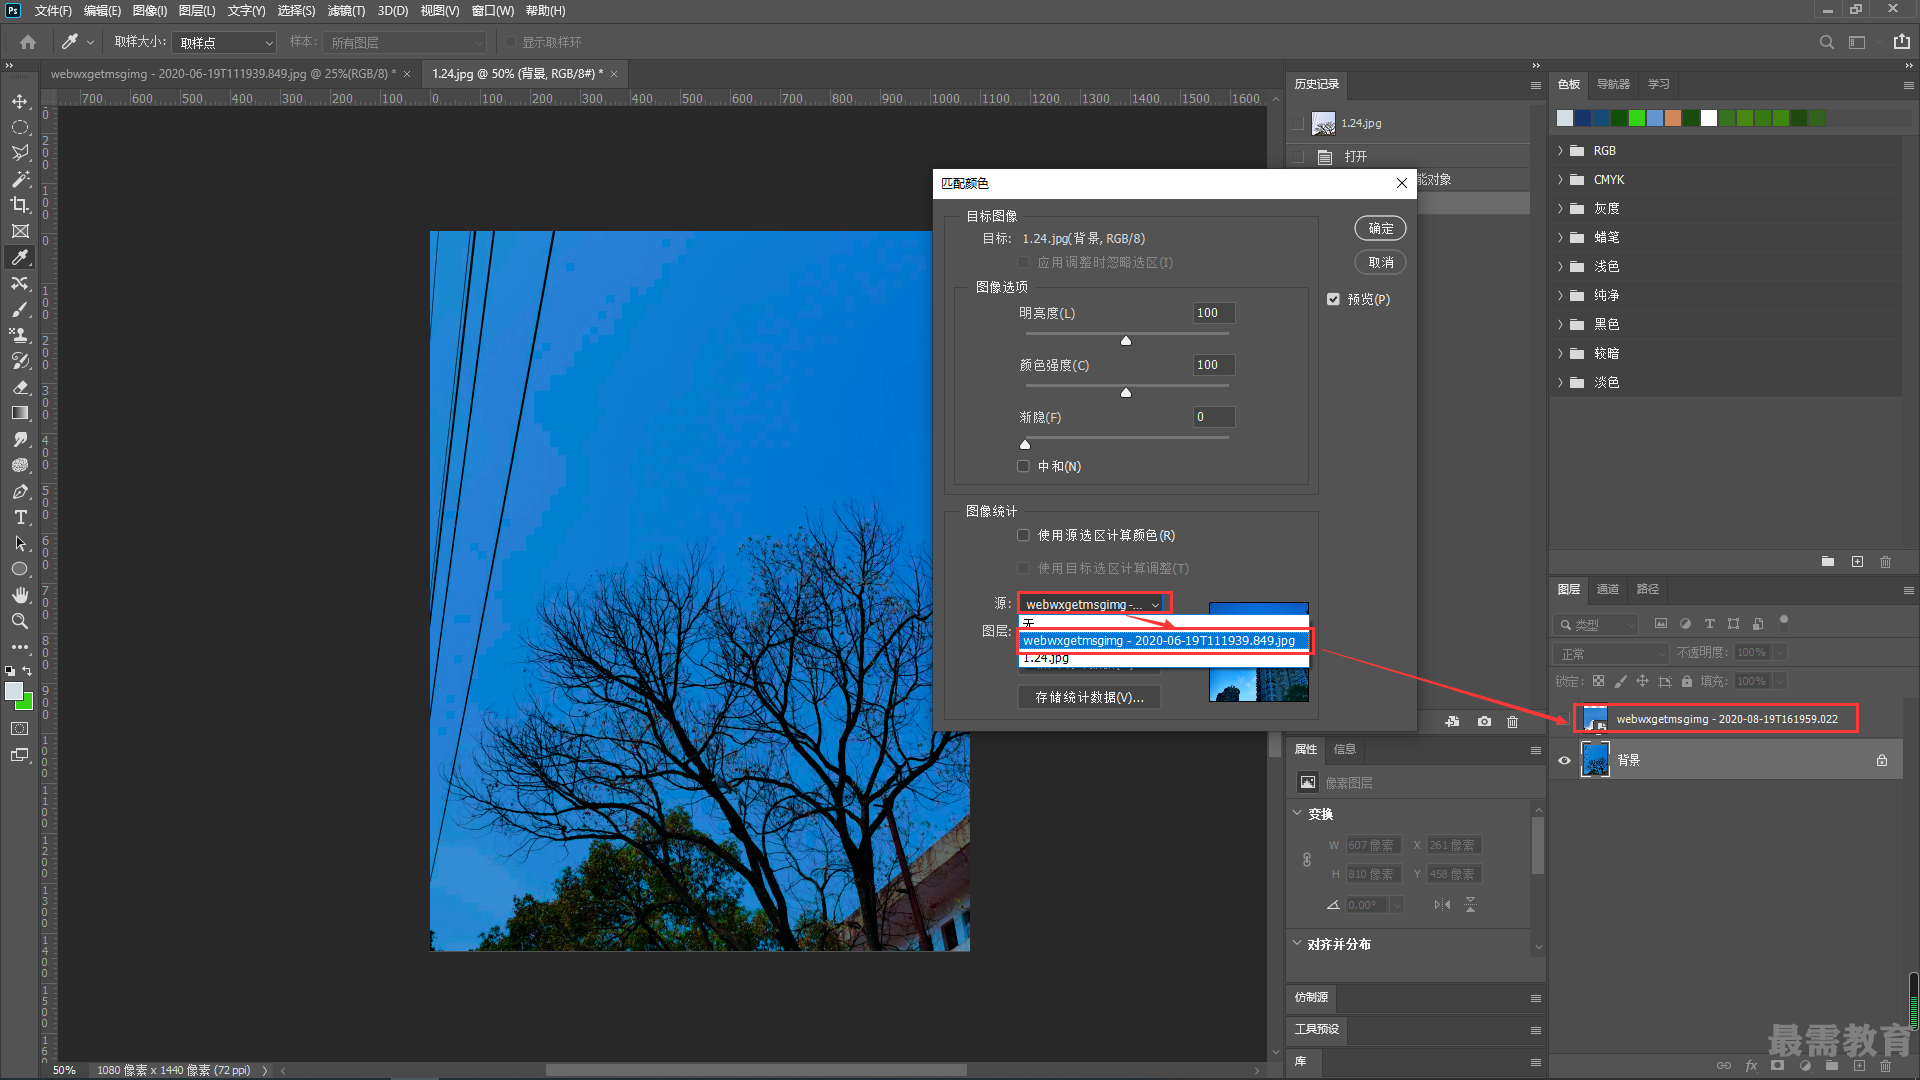The width and height of the screenshot is (1920, 1080).
Task: Open the 路径 tab in layers panel
Action: (1647, 589)
